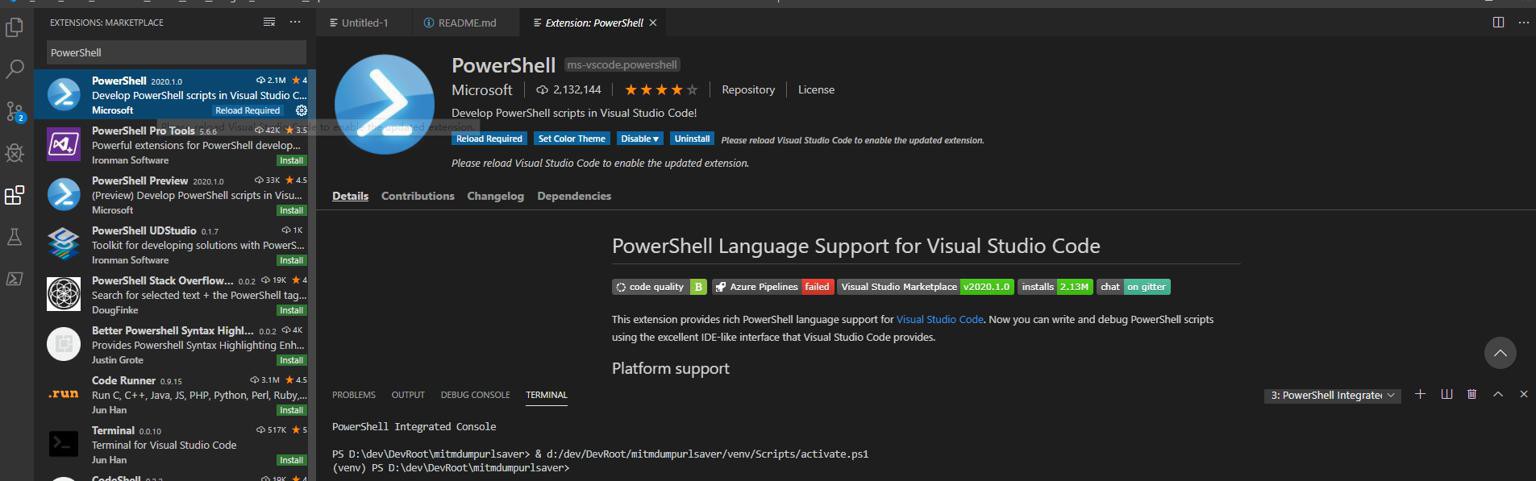Kill the active terminal
The image size is (1536, 481).
[1472, 394]
